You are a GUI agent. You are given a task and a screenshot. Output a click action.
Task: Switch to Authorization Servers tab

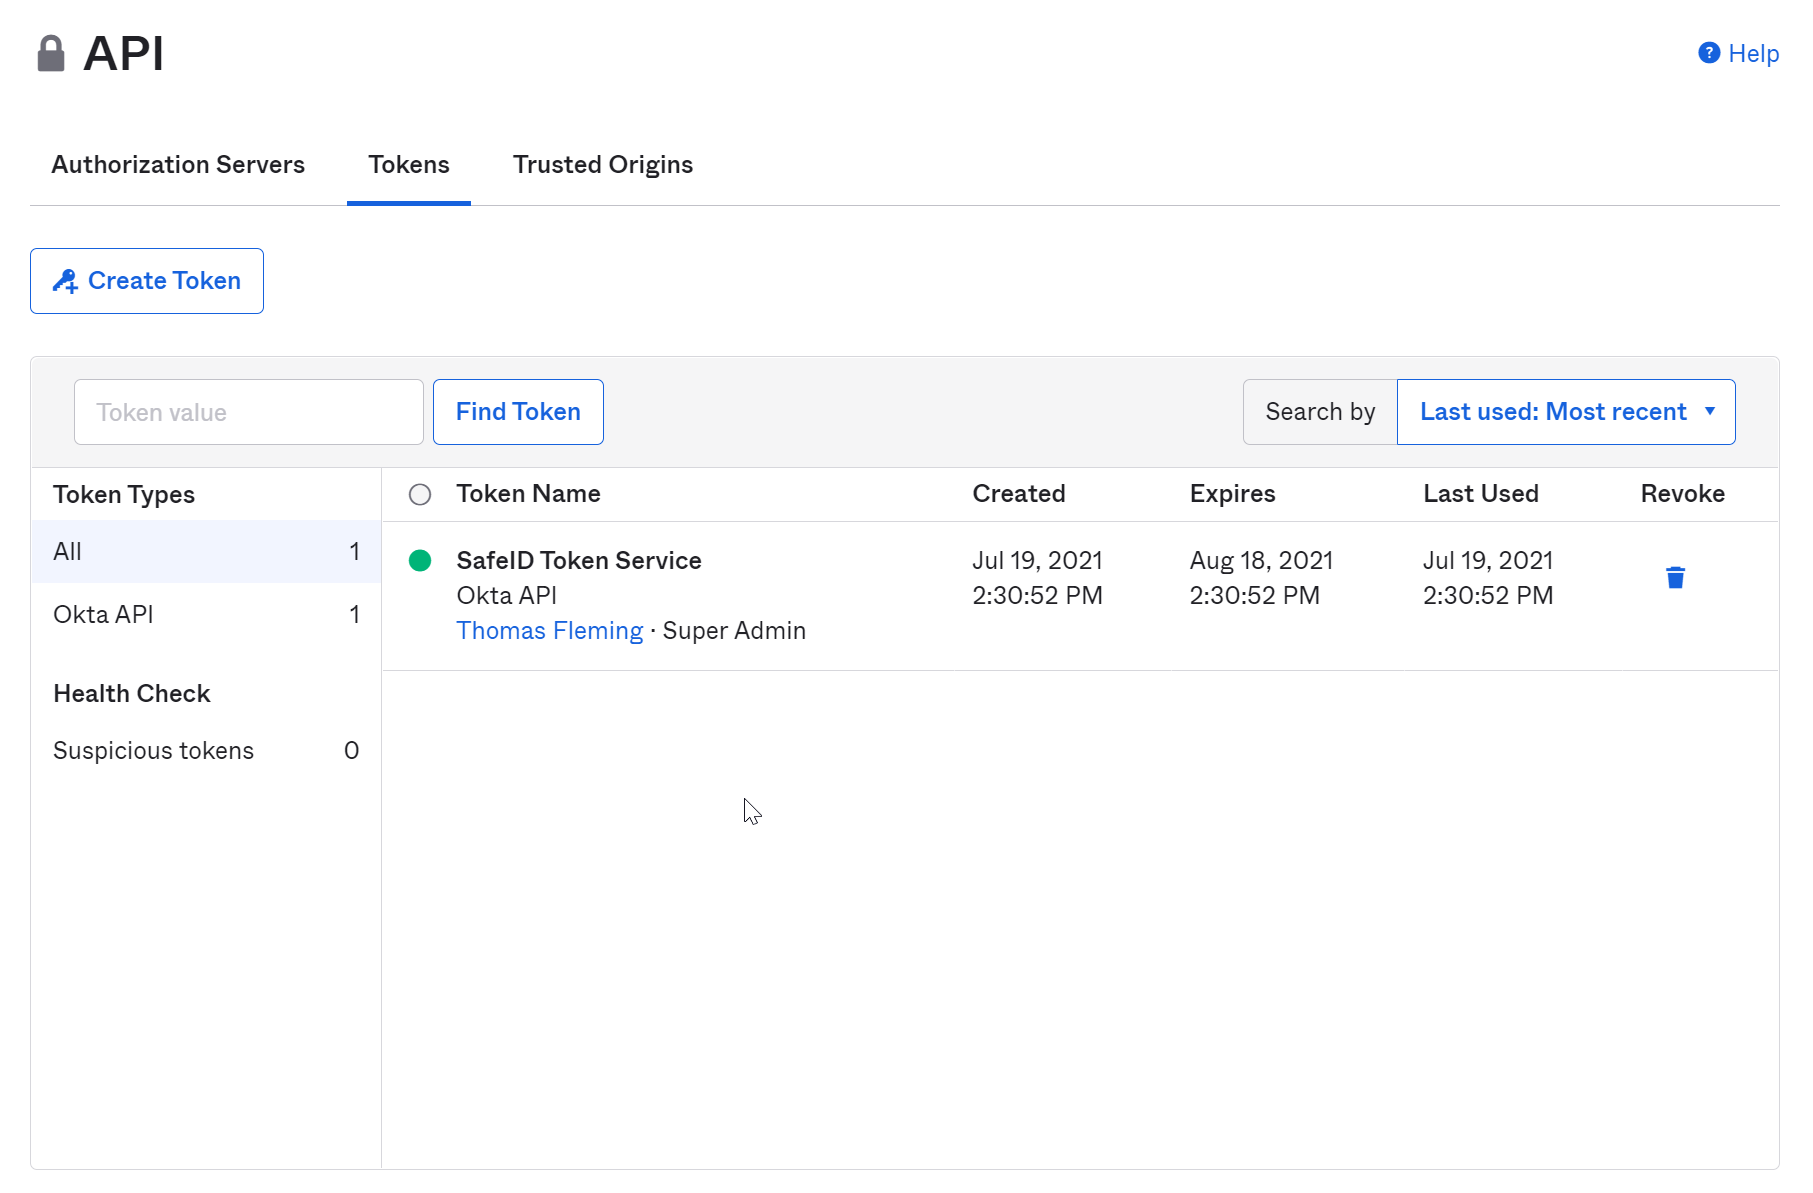[178, 165]
